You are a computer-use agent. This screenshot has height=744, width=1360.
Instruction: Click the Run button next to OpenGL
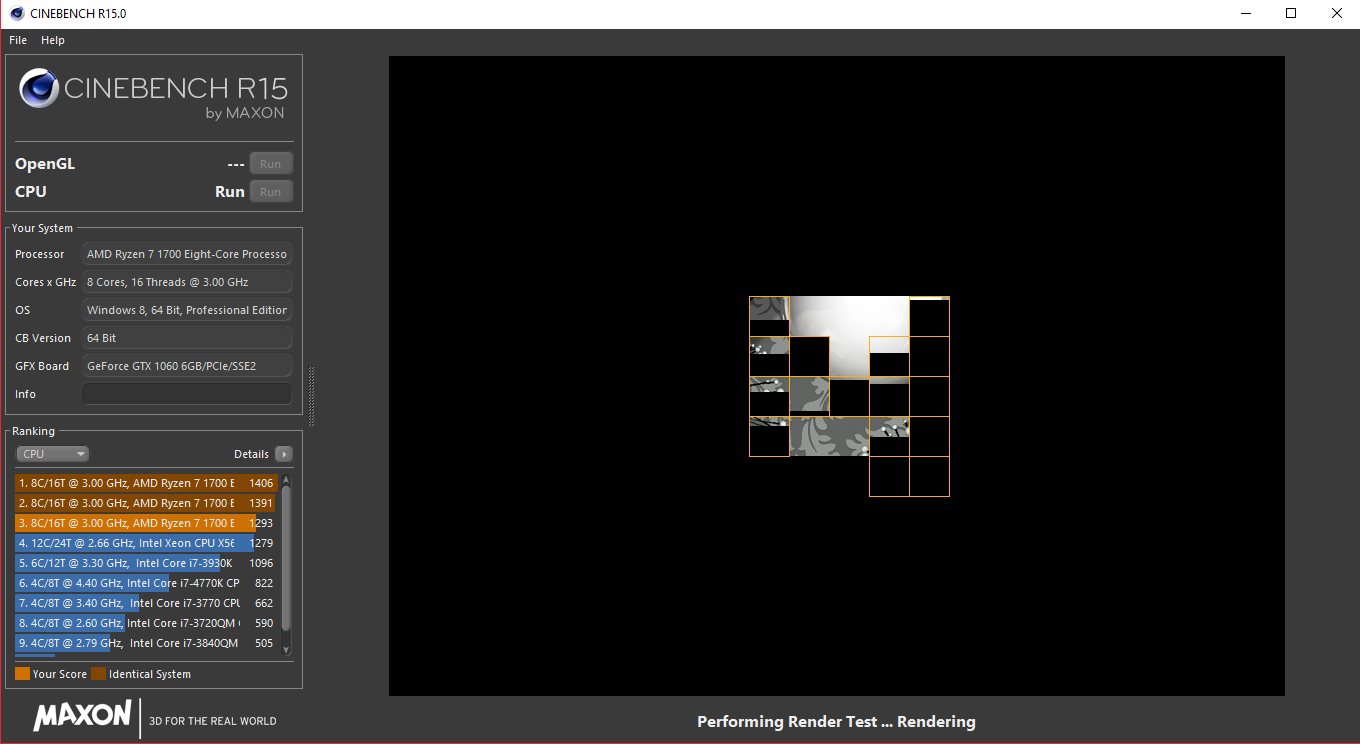click(x=271, y=164)
